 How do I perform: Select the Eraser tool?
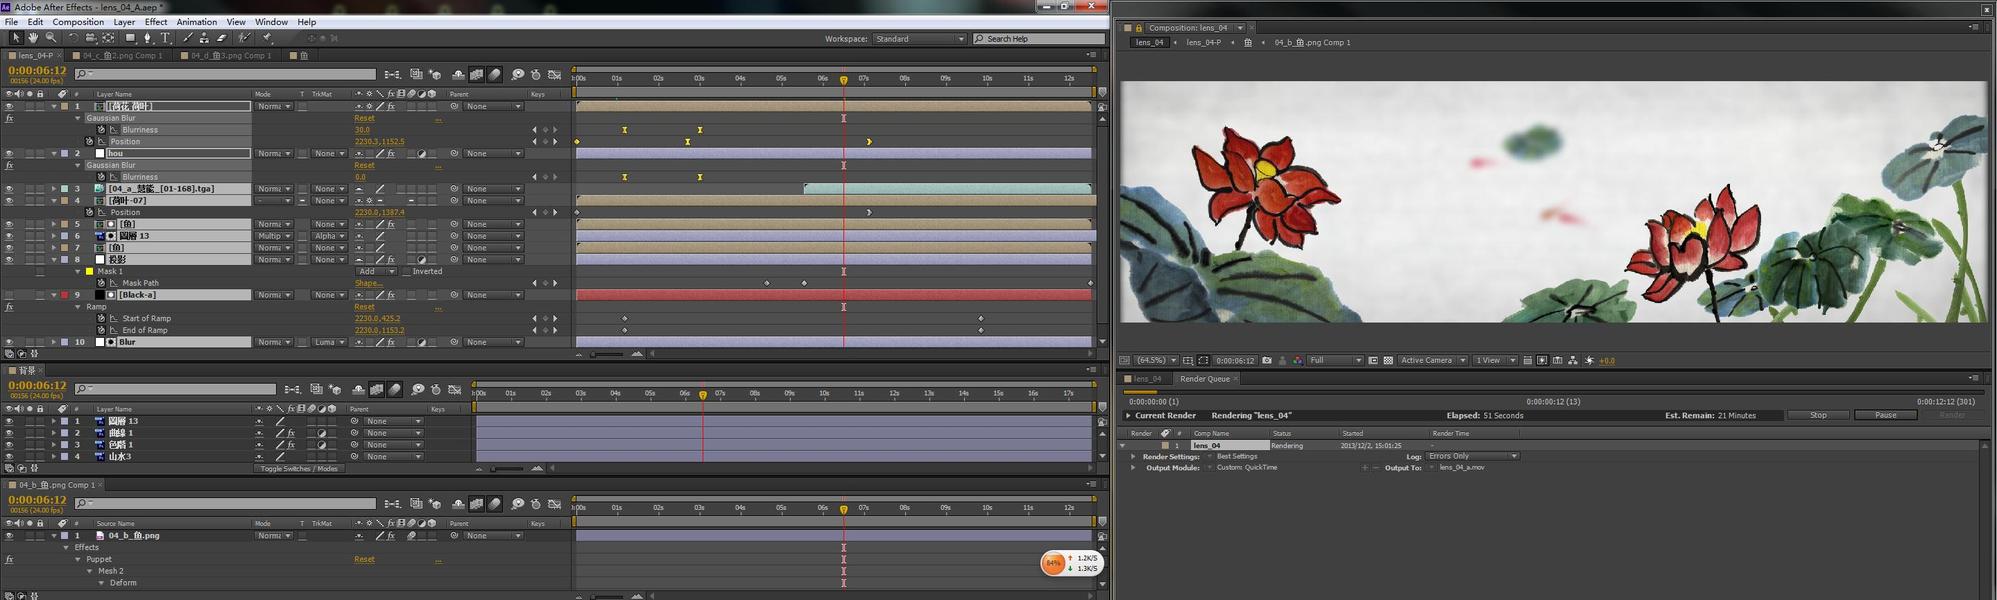222,38
